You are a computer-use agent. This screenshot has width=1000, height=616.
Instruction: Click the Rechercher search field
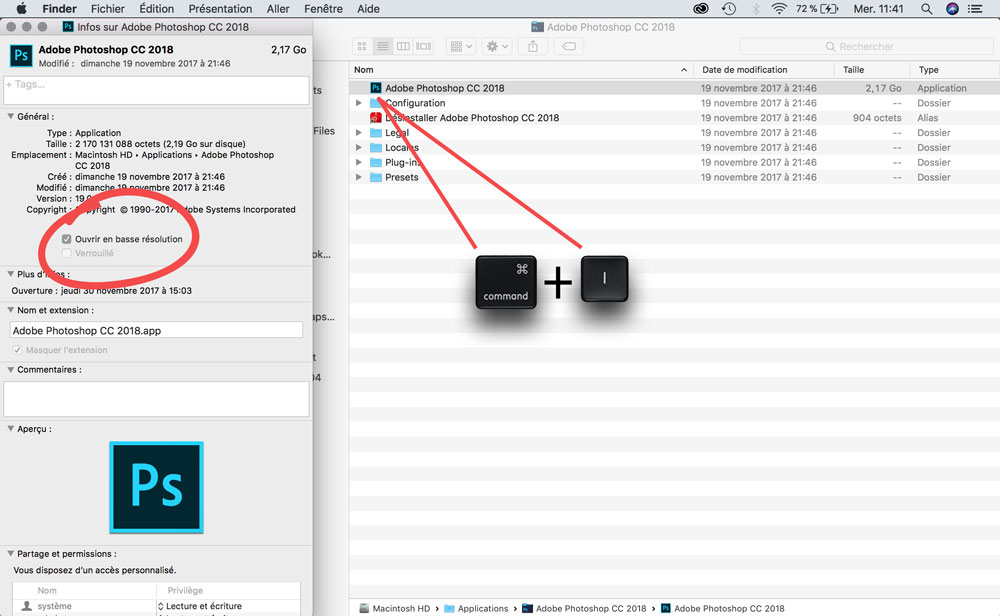866,47
